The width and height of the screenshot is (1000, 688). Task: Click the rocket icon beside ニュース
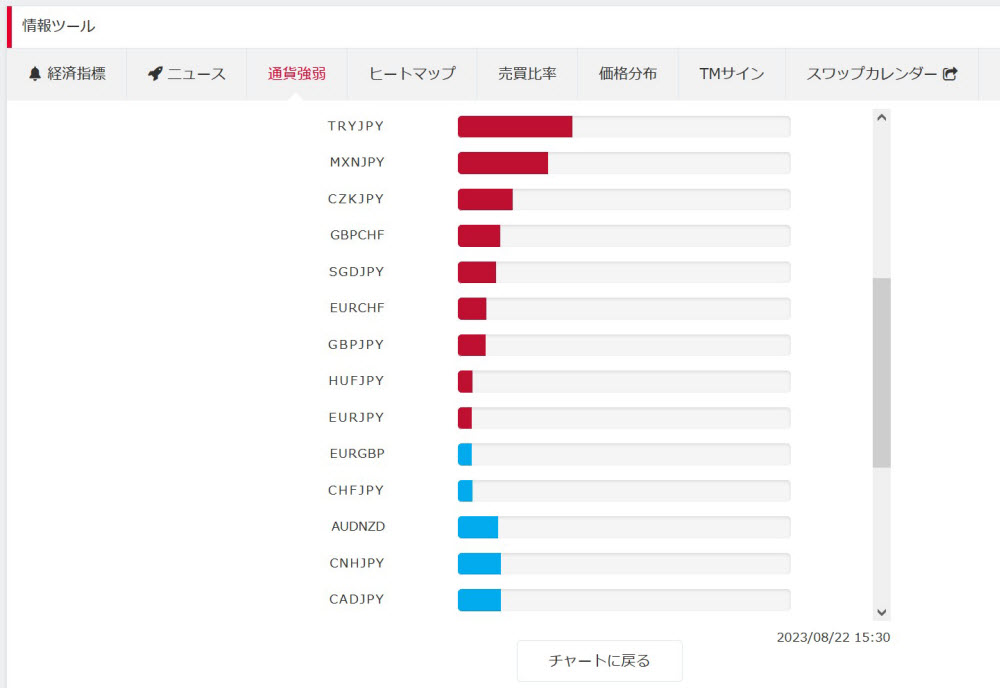click(x=155, y=74)
